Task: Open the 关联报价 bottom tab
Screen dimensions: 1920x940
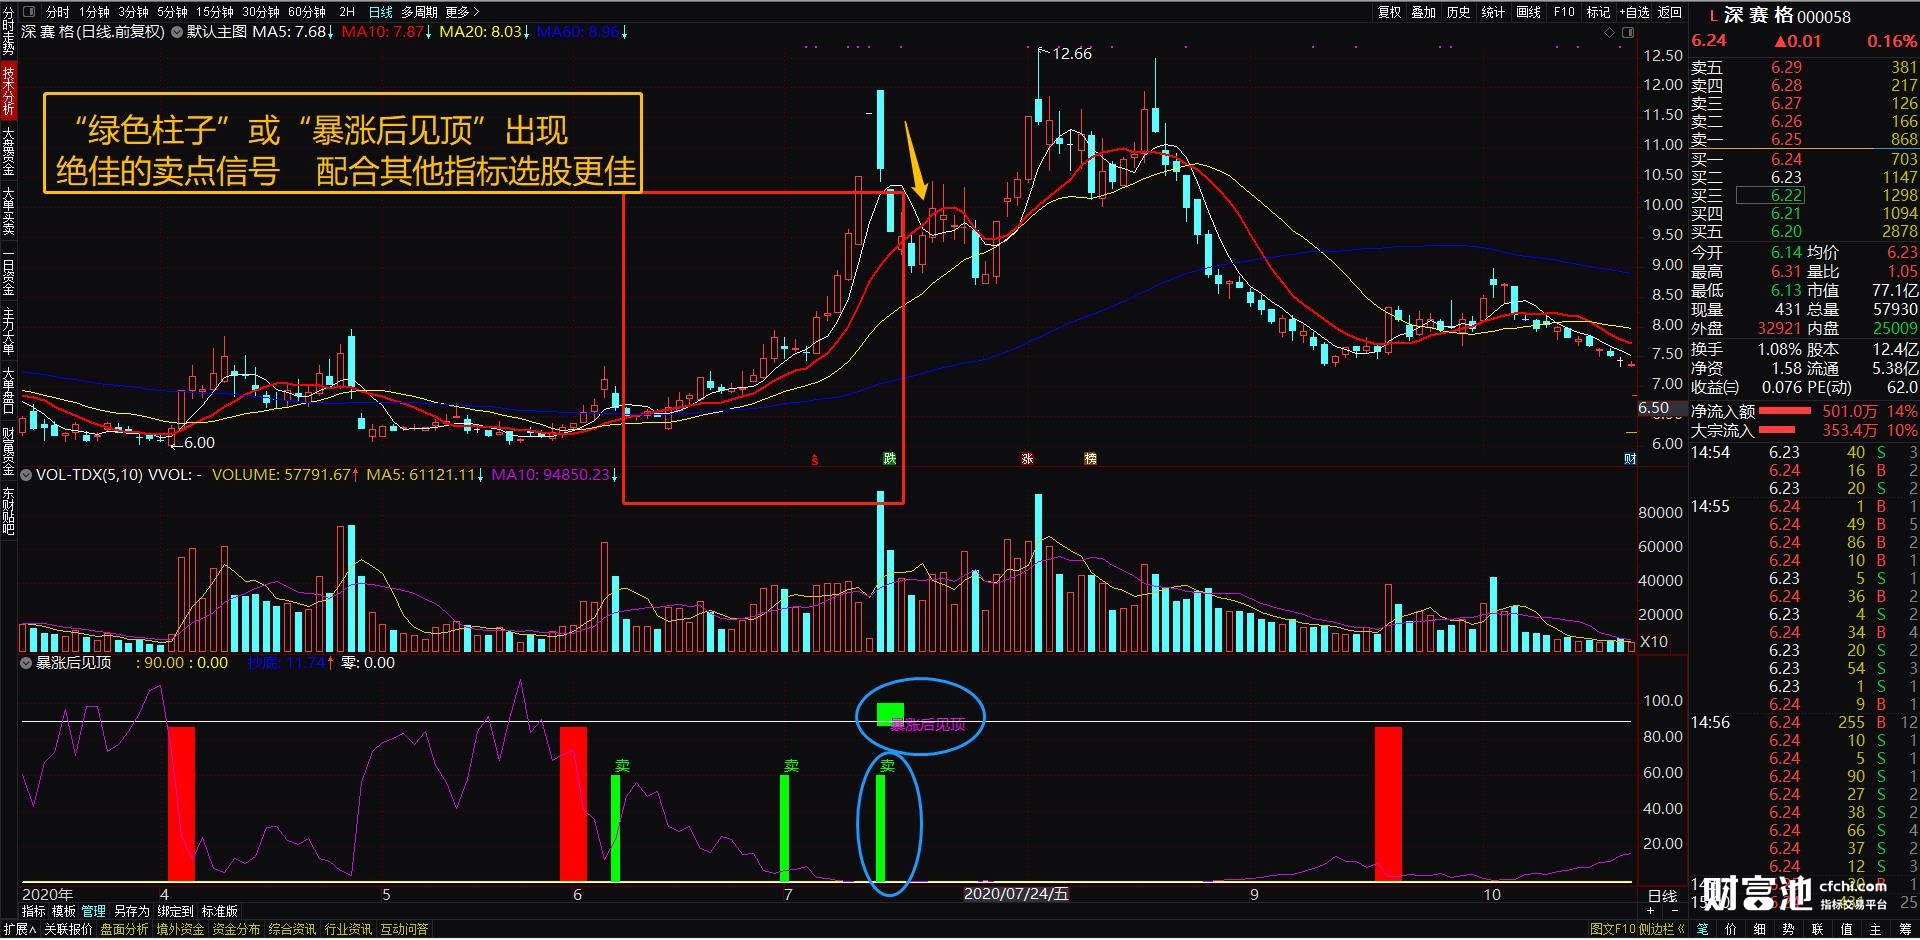Action: [x=68, y=930]
